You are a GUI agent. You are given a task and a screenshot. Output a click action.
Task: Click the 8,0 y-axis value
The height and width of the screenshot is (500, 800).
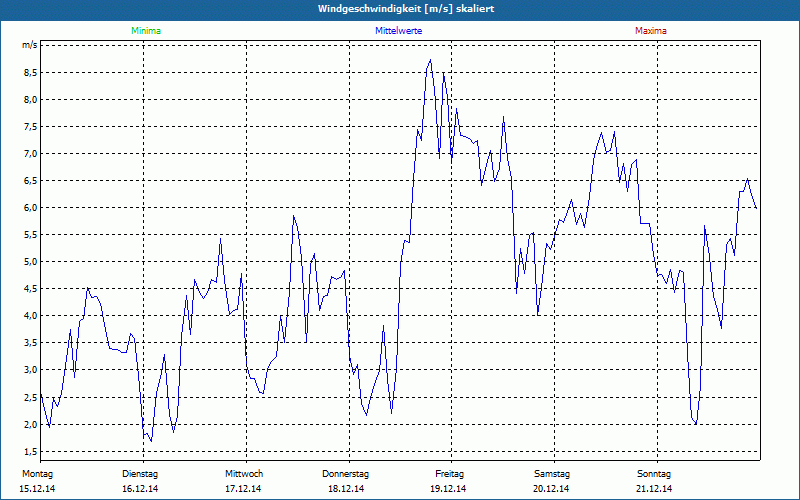pos(31,99)
